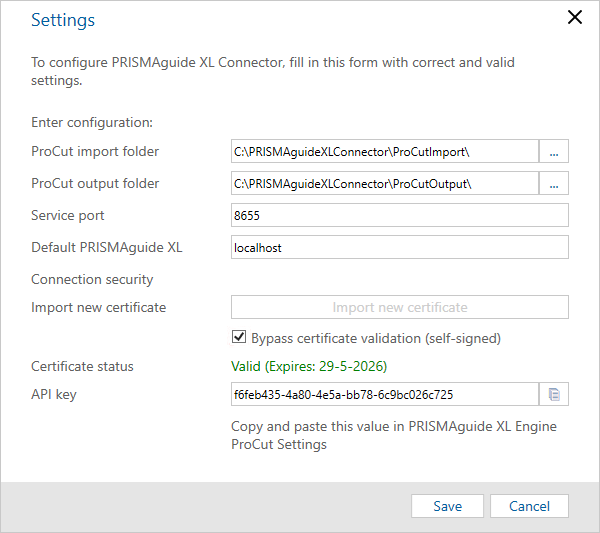
Task: Browse for the ProCut output folder
Action: pyautogui.click(x=554, y=183)
